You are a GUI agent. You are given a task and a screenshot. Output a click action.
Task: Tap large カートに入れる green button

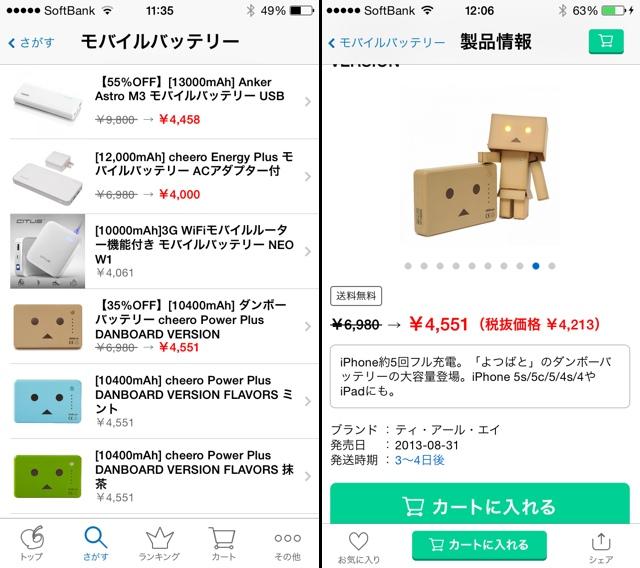point(480,504)
